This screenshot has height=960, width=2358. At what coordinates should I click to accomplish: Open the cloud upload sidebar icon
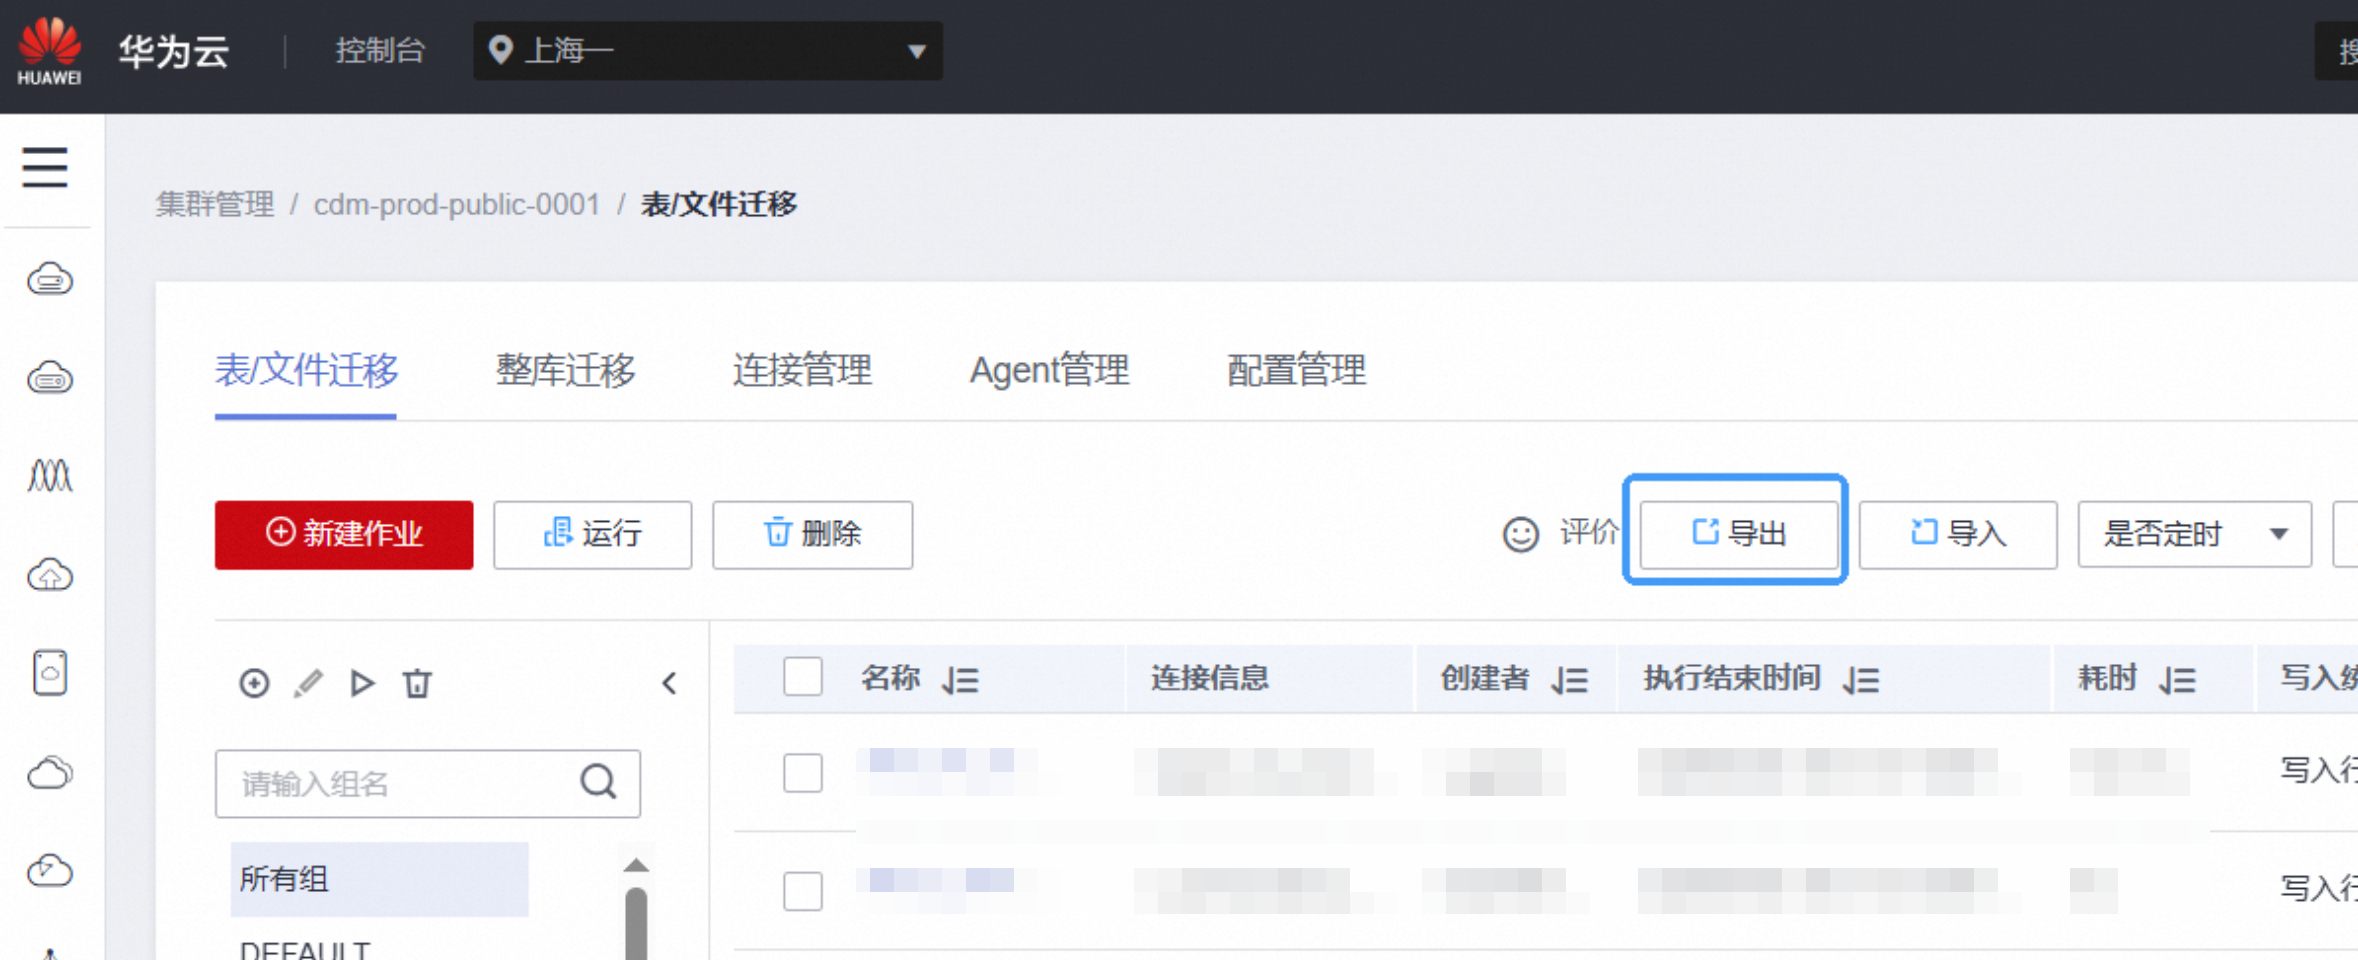[50, 574]
